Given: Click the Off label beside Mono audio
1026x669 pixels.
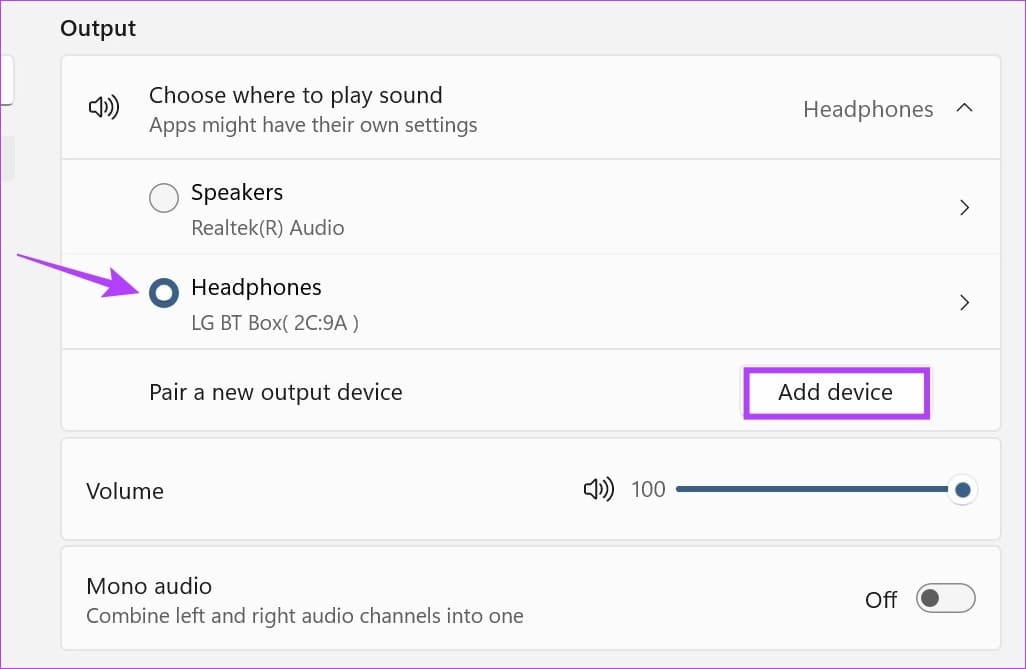Looking at the screenshot, I should click(x=881, y=600).
